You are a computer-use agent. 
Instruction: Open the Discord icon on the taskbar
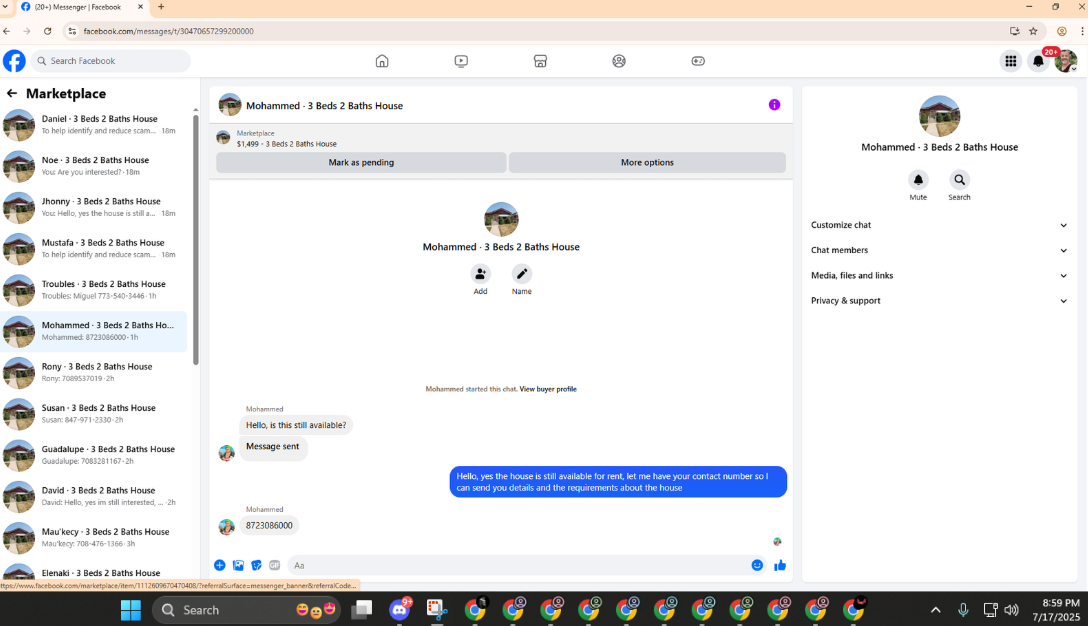pyautogui.click(x=399, y=610)
